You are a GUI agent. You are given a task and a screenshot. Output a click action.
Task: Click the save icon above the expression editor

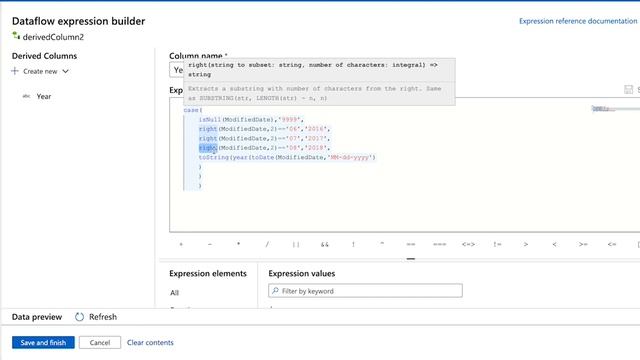coord(629,89)
